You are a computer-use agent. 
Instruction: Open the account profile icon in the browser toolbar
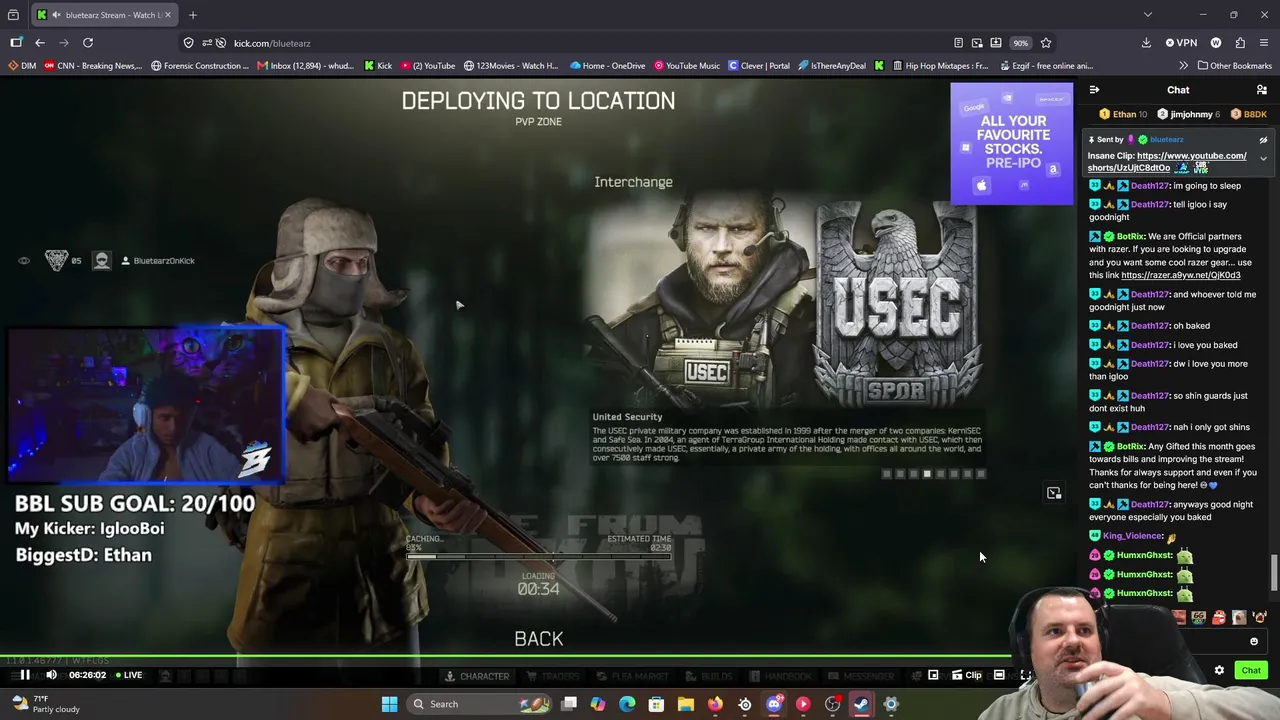[1216, 43]
